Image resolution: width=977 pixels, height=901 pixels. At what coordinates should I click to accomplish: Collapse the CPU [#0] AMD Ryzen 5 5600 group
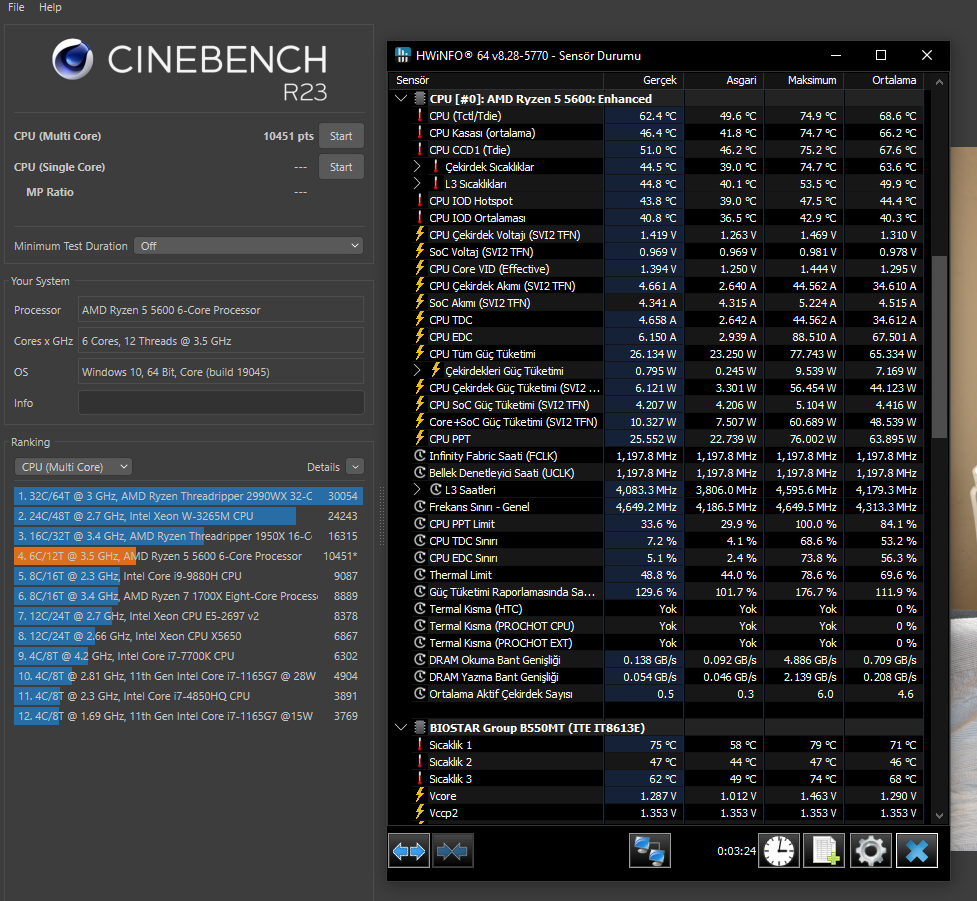(x=401, y=98)
